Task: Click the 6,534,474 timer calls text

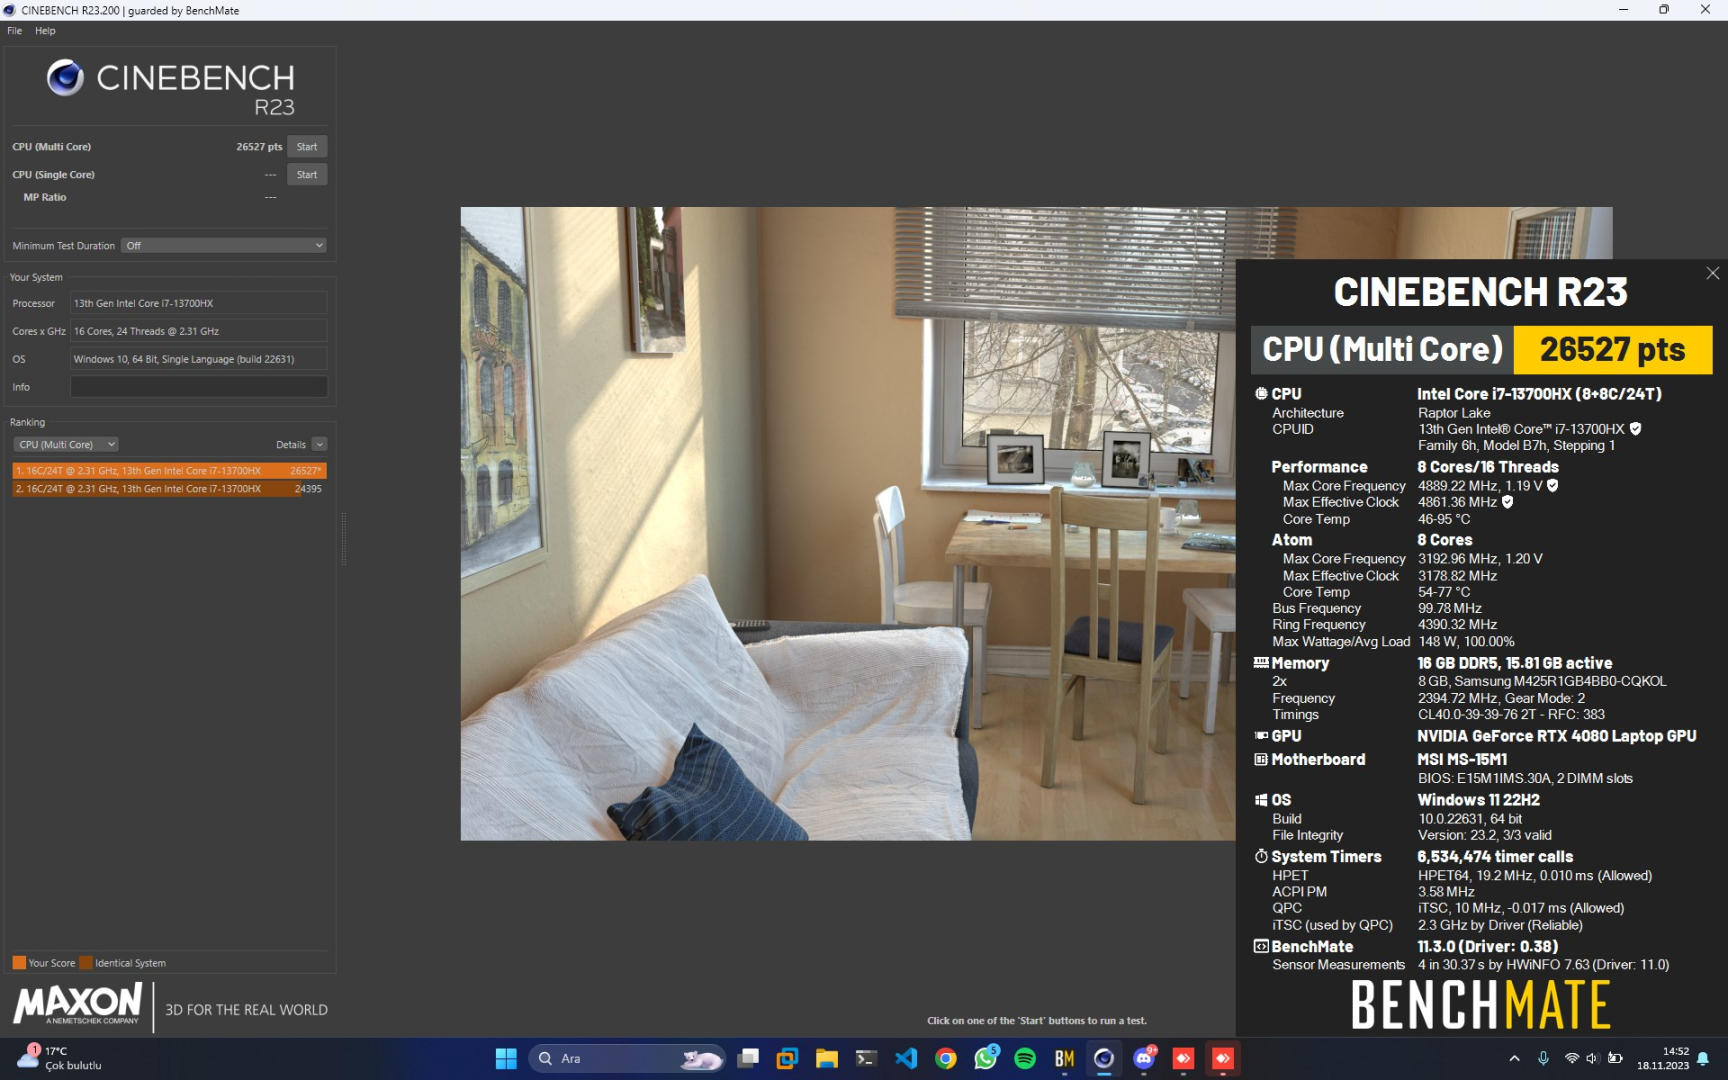Action: pos(1495,857)
